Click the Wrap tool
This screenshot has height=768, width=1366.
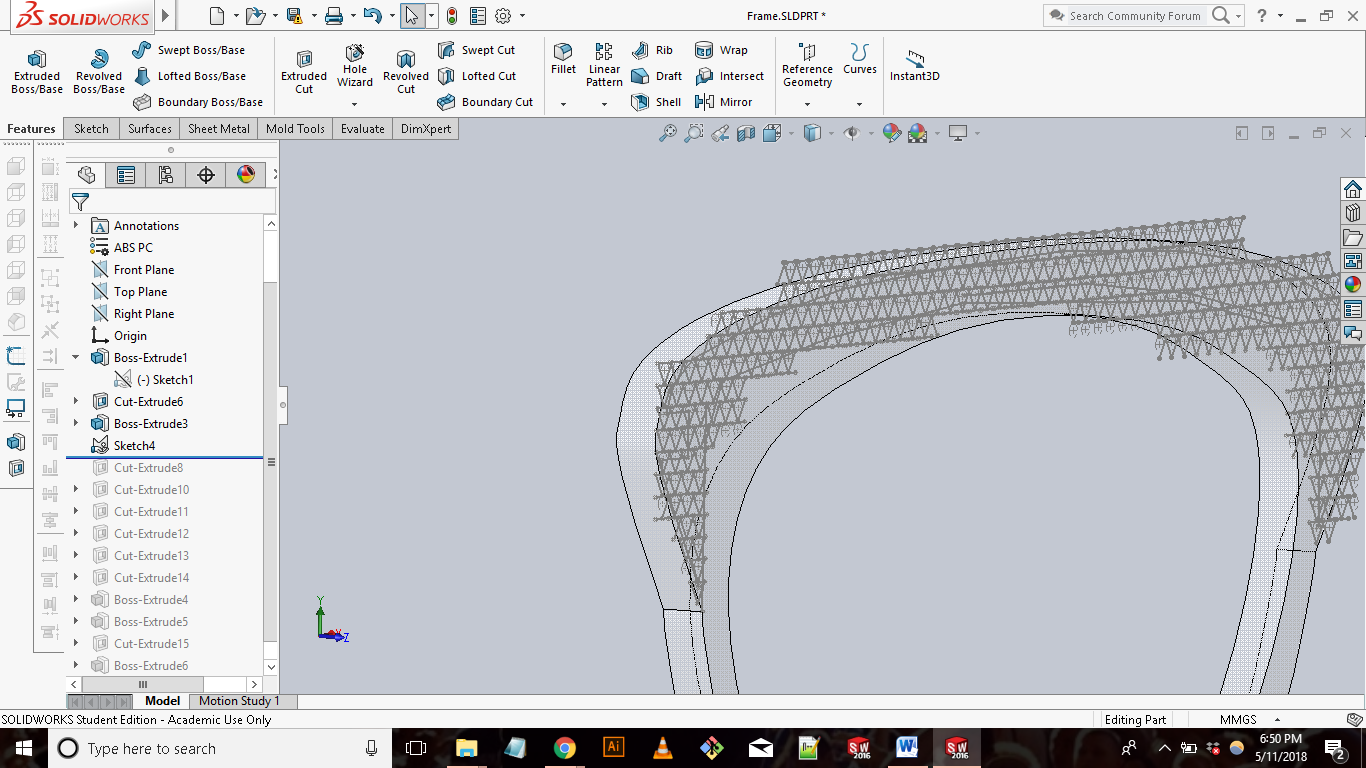721,50
